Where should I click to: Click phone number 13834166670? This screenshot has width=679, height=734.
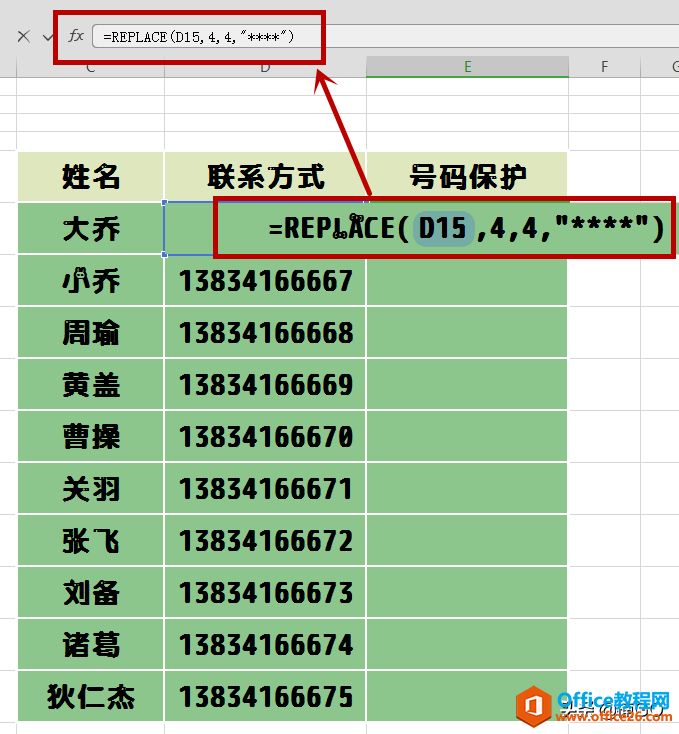265,437
